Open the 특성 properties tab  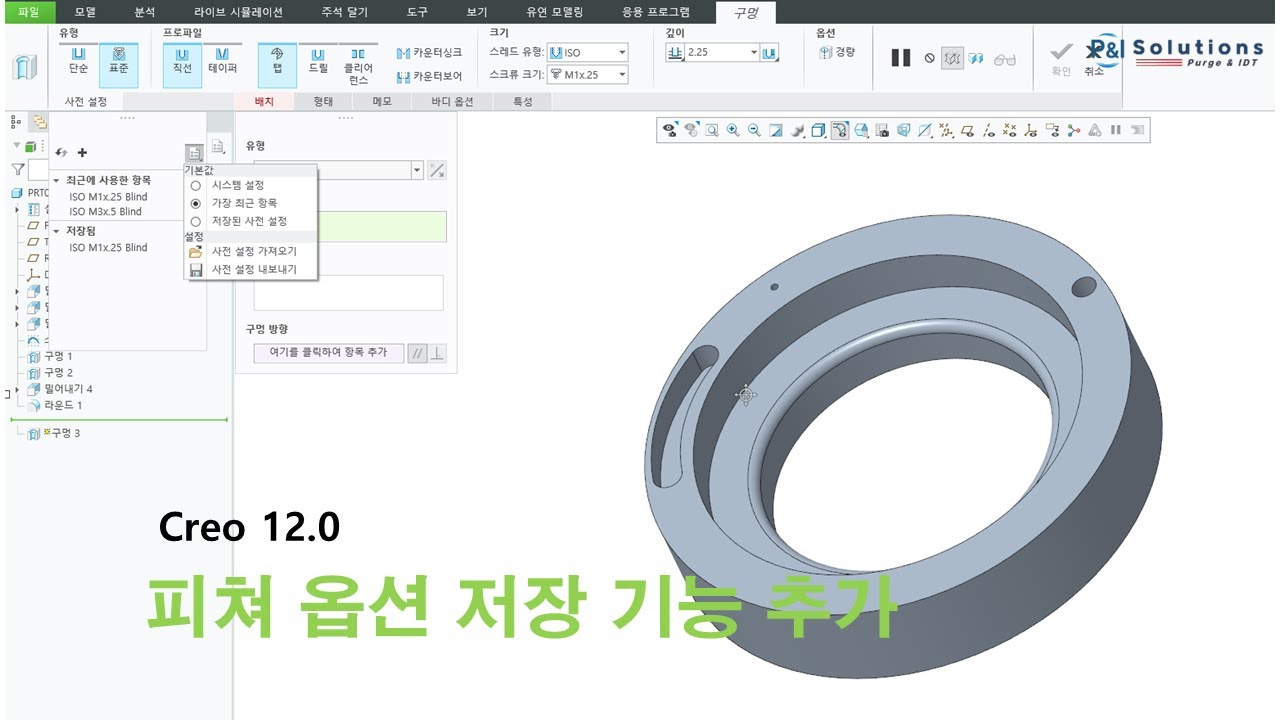coord(522,101)
